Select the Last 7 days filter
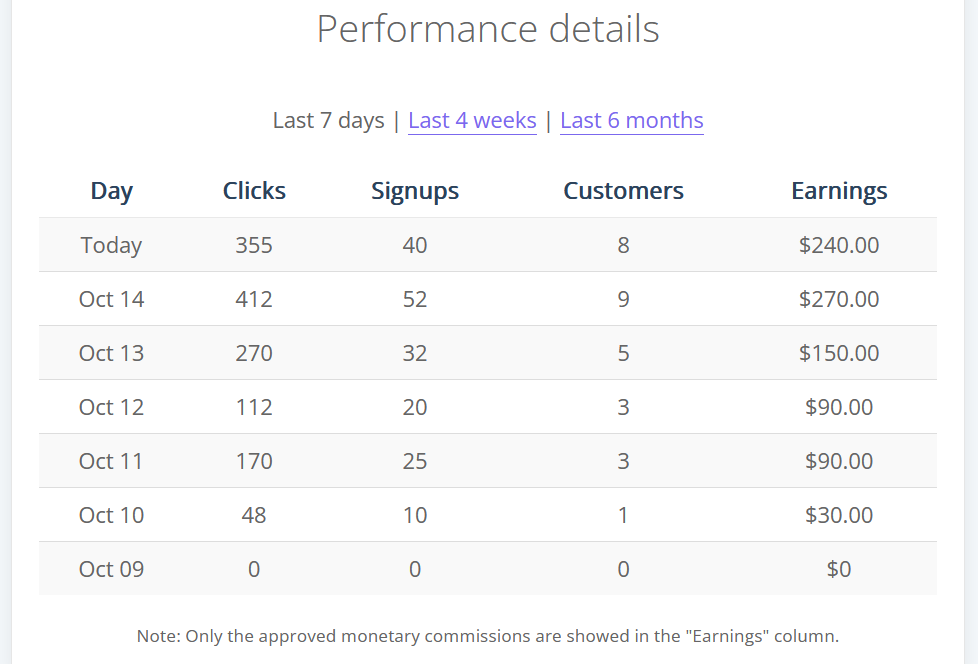This screenshot has height=664, width=978. (x=329, y=120)
